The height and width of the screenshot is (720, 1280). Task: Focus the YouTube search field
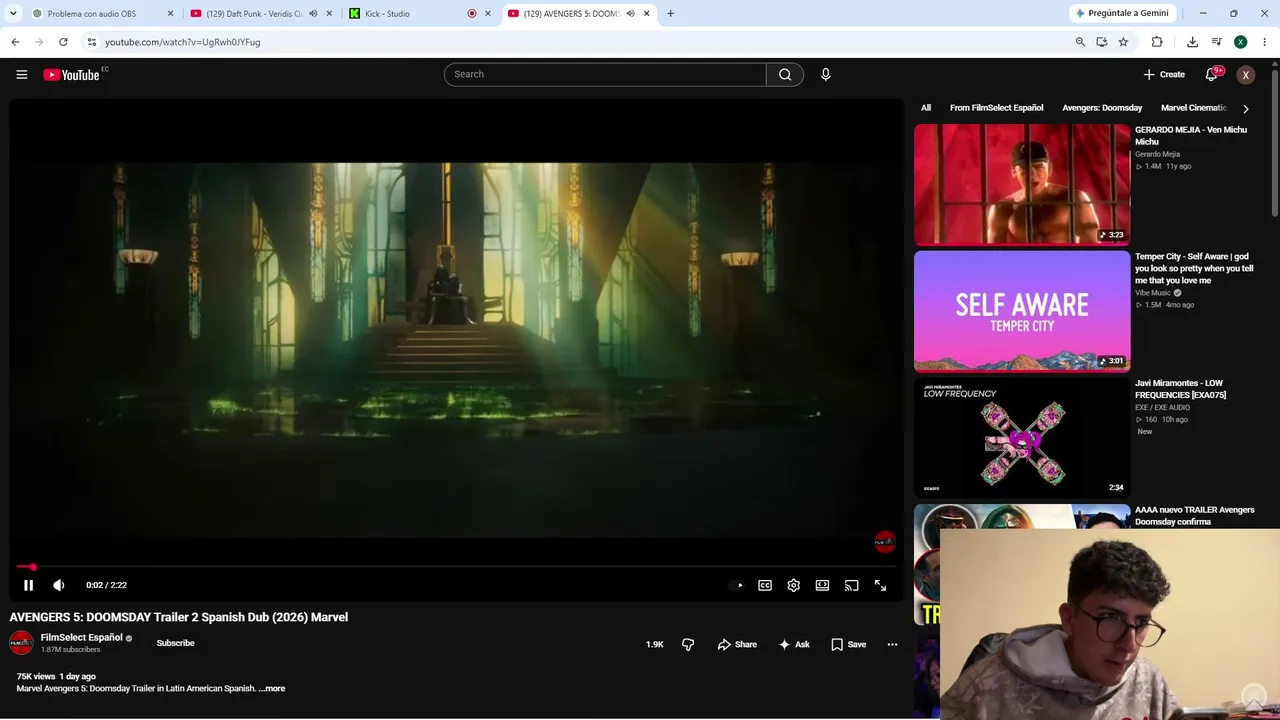pos(605,74)
